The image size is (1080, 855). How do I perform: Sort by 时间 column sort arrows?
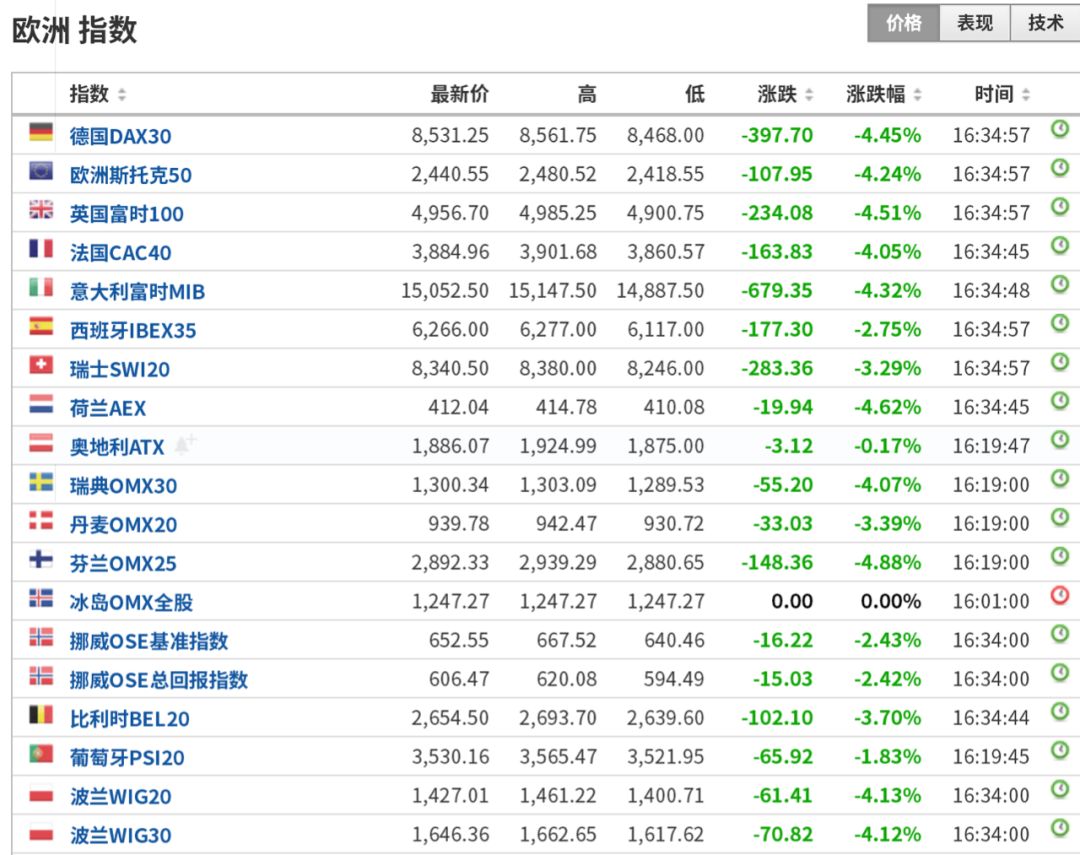pyautogui.click(x=1026, y=96)
